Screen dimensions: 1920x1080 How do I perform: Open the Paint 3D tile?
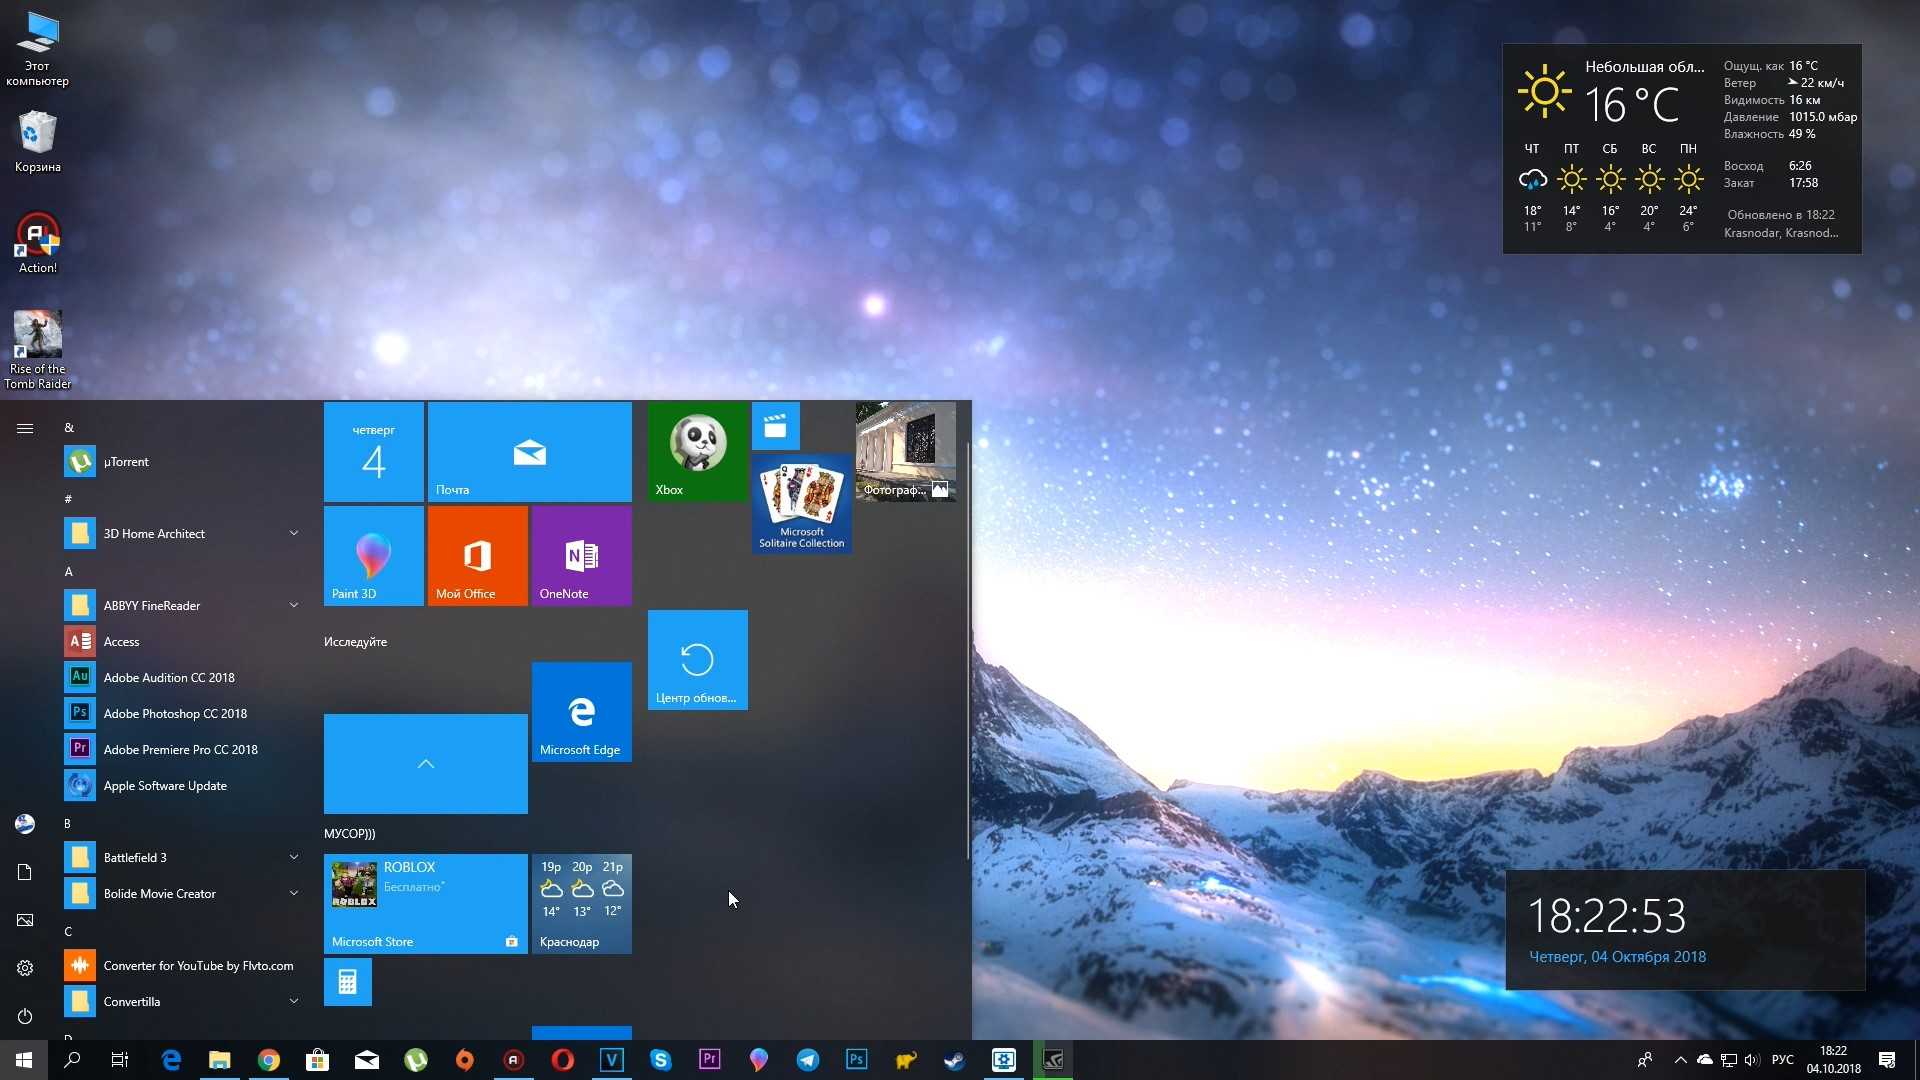pos(374,556)
